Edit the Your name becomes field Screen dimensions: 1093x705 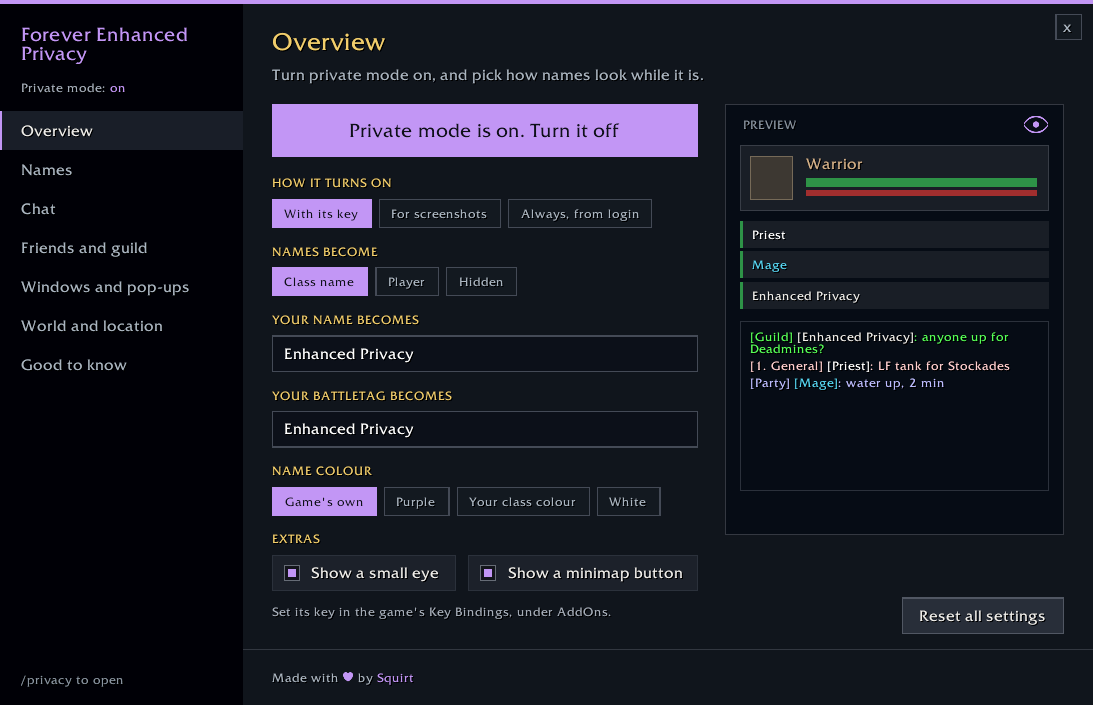pyautogui.click(x=484, y=354)
